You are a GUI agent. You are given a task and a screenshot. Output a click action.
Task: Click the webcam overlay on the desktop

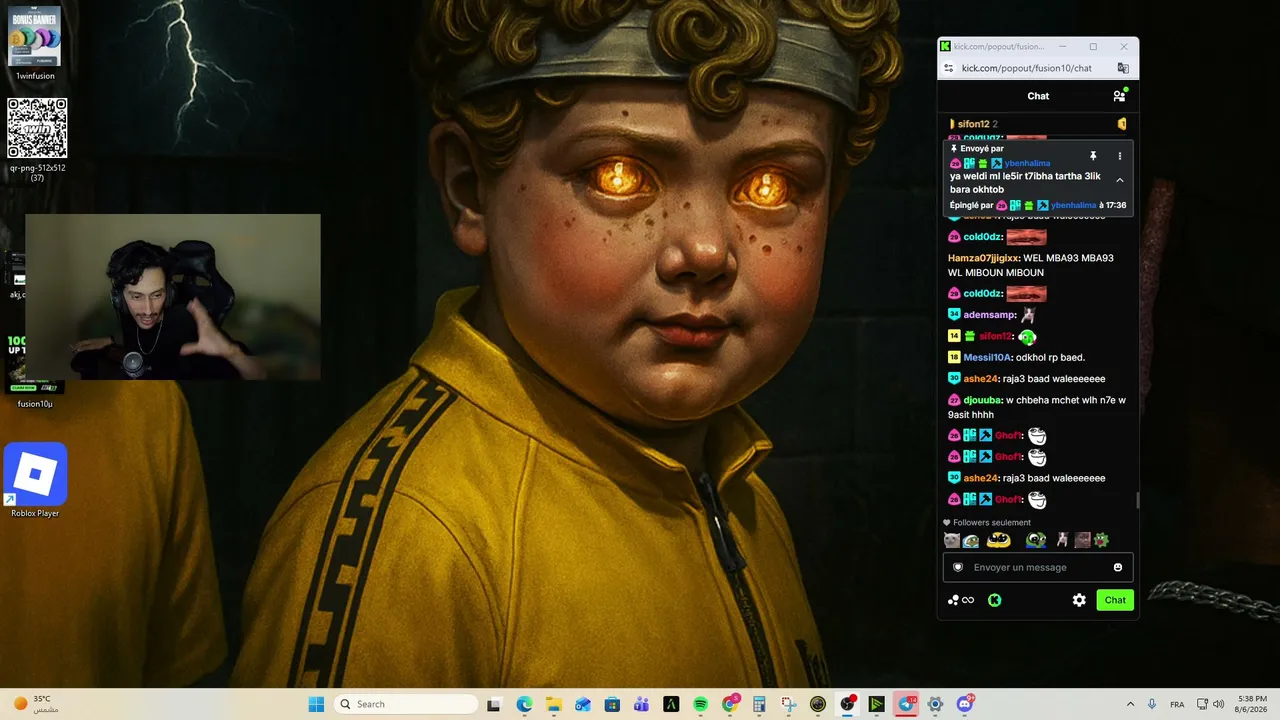click(x=173, y=297)
